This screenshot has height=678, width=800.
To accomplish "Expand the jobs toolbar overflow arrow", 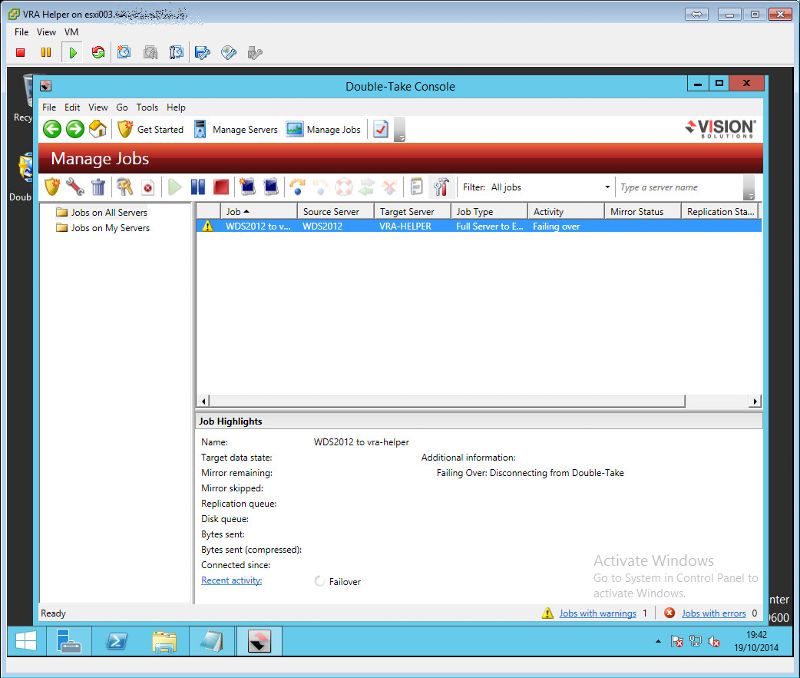I will [748, 188].
